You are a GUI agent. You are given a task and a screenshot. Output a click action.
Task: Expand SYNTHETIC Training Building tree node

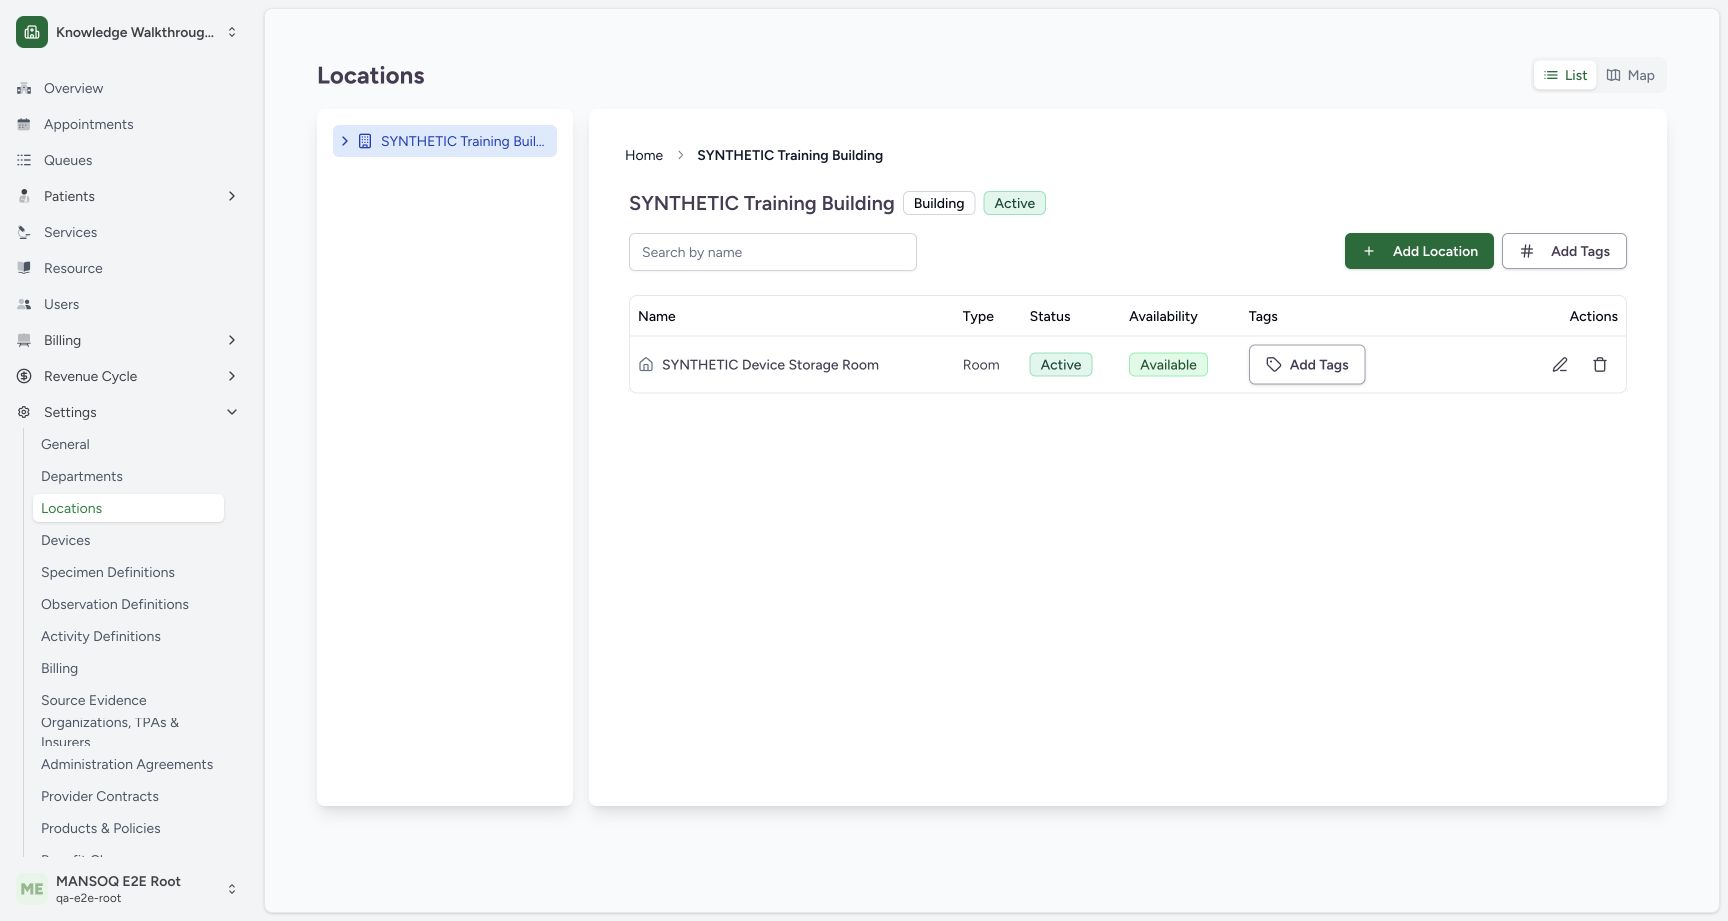click(x=345, y=141)
